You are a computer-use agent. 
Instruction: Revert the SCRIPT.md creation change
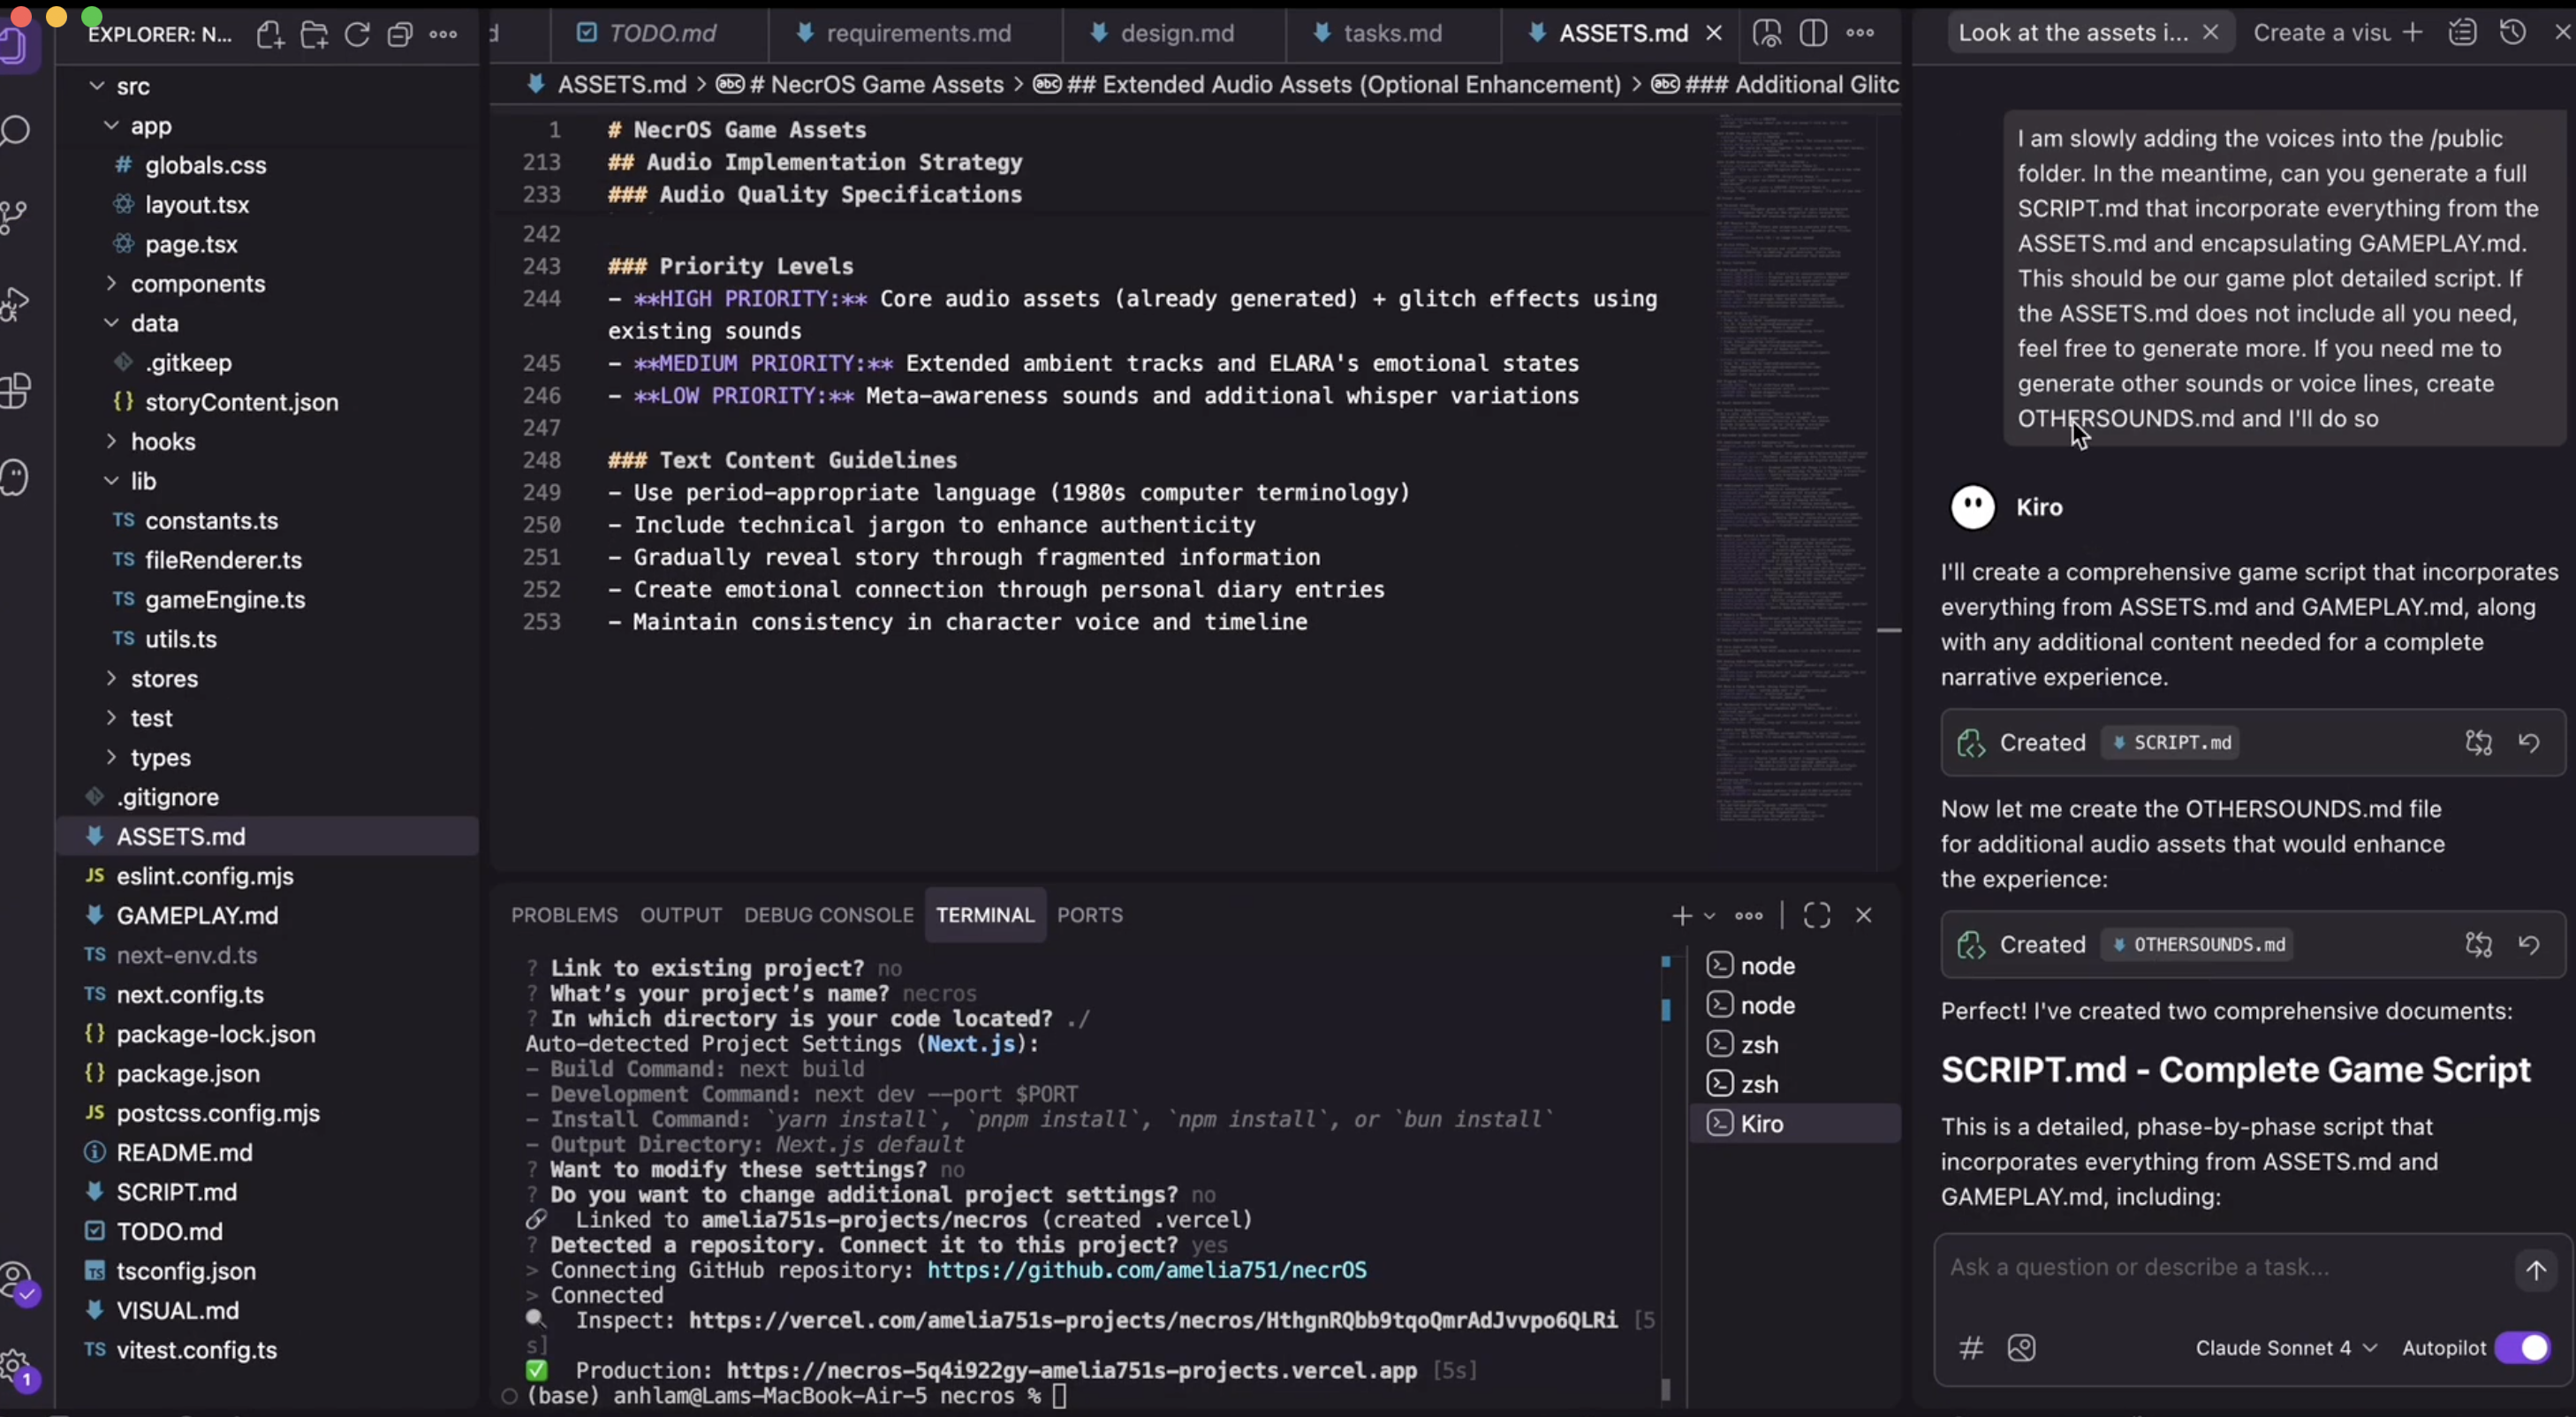(2529, 743)
